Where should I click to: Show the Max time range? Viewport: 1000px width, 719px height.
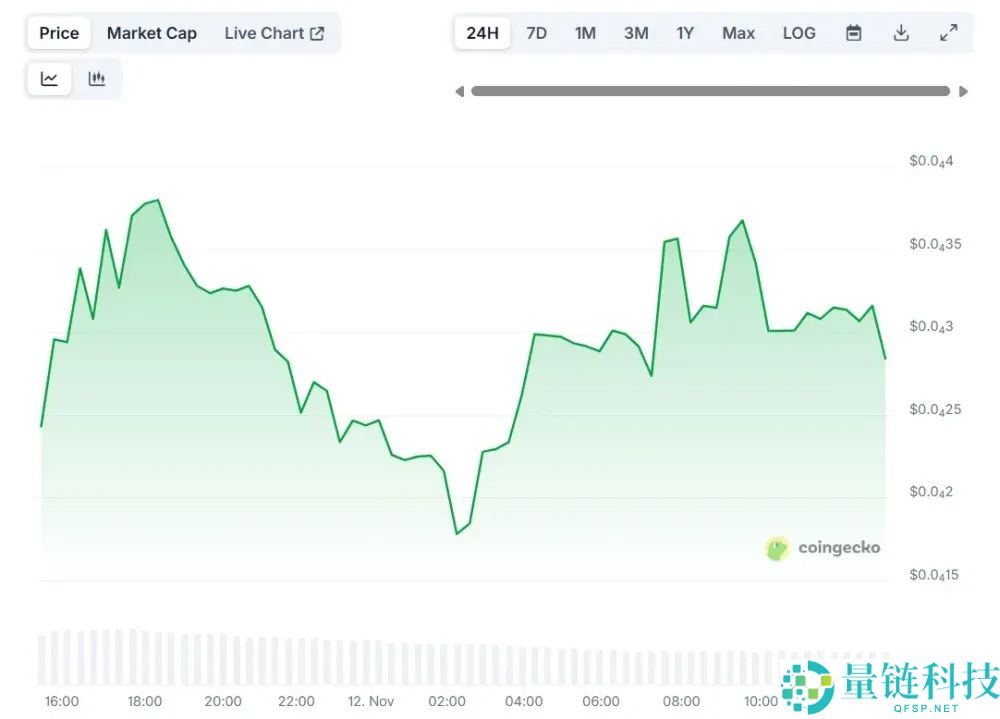[738, 33]
